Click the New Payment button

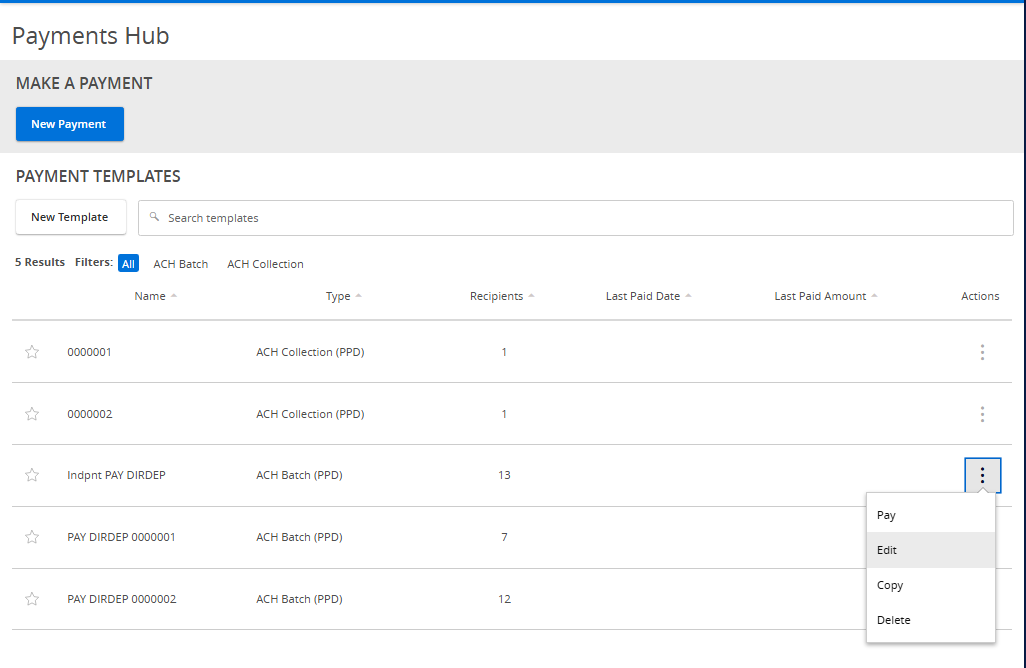[x=69, y=123]
